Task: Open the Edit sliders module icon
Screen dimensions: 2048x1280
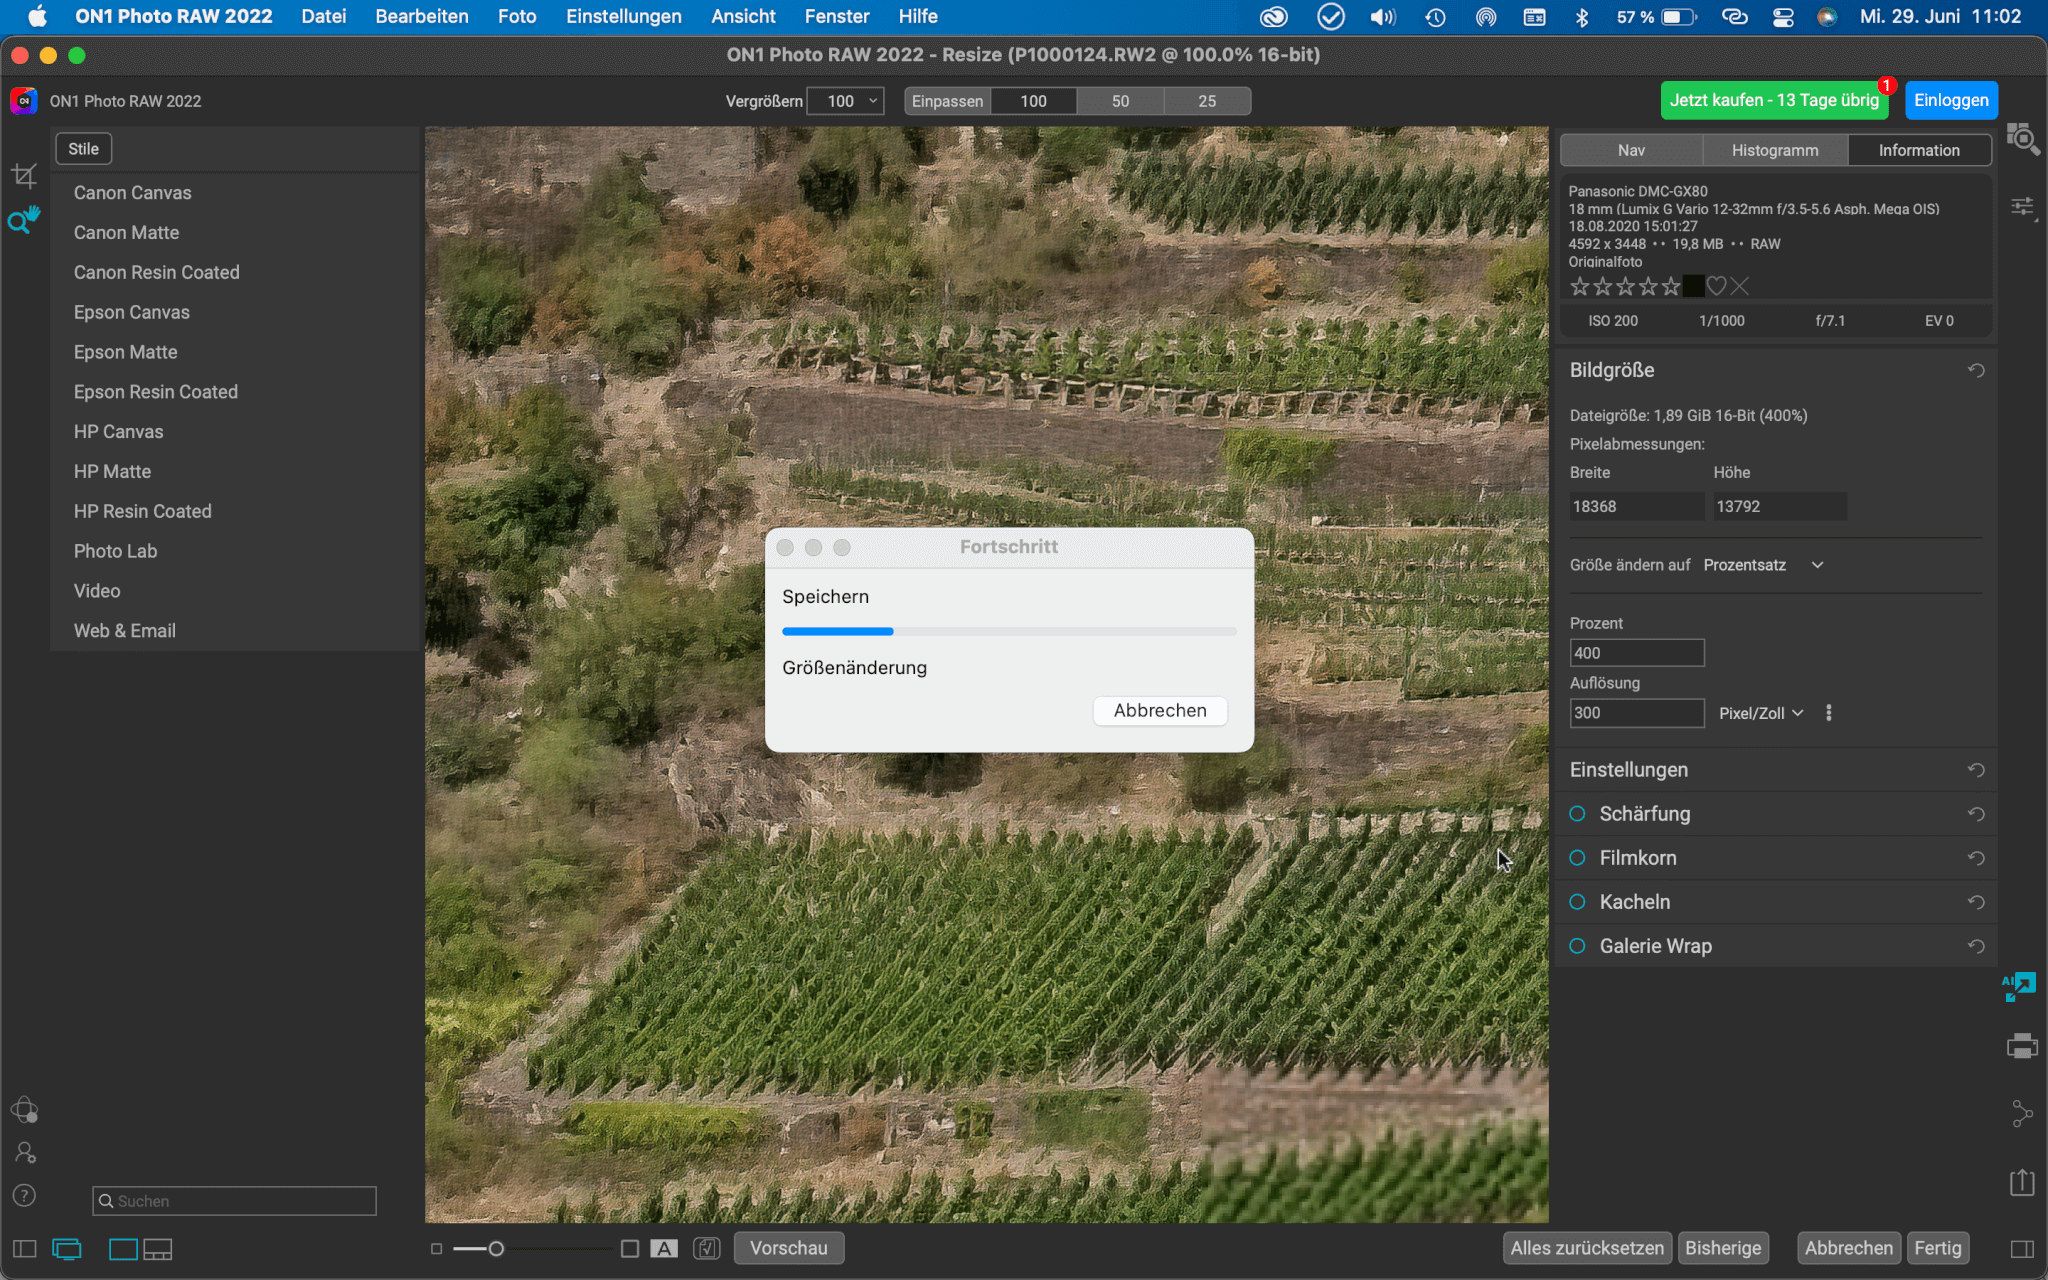Action: point(2022,207)
